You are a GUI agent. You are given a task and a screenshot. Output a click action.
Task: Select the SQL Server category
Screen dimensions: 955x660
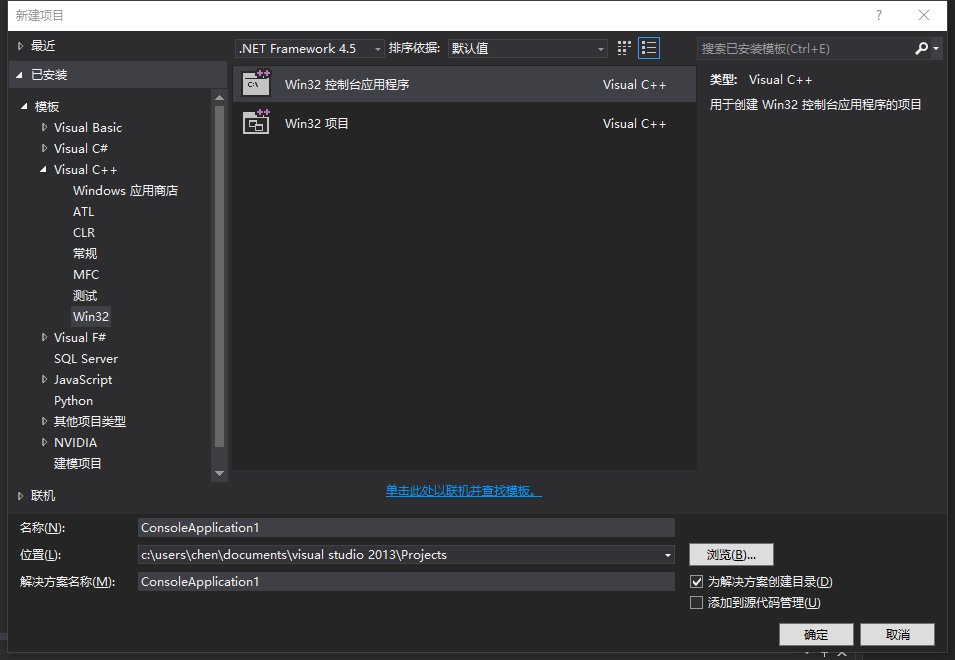point(86,359)
